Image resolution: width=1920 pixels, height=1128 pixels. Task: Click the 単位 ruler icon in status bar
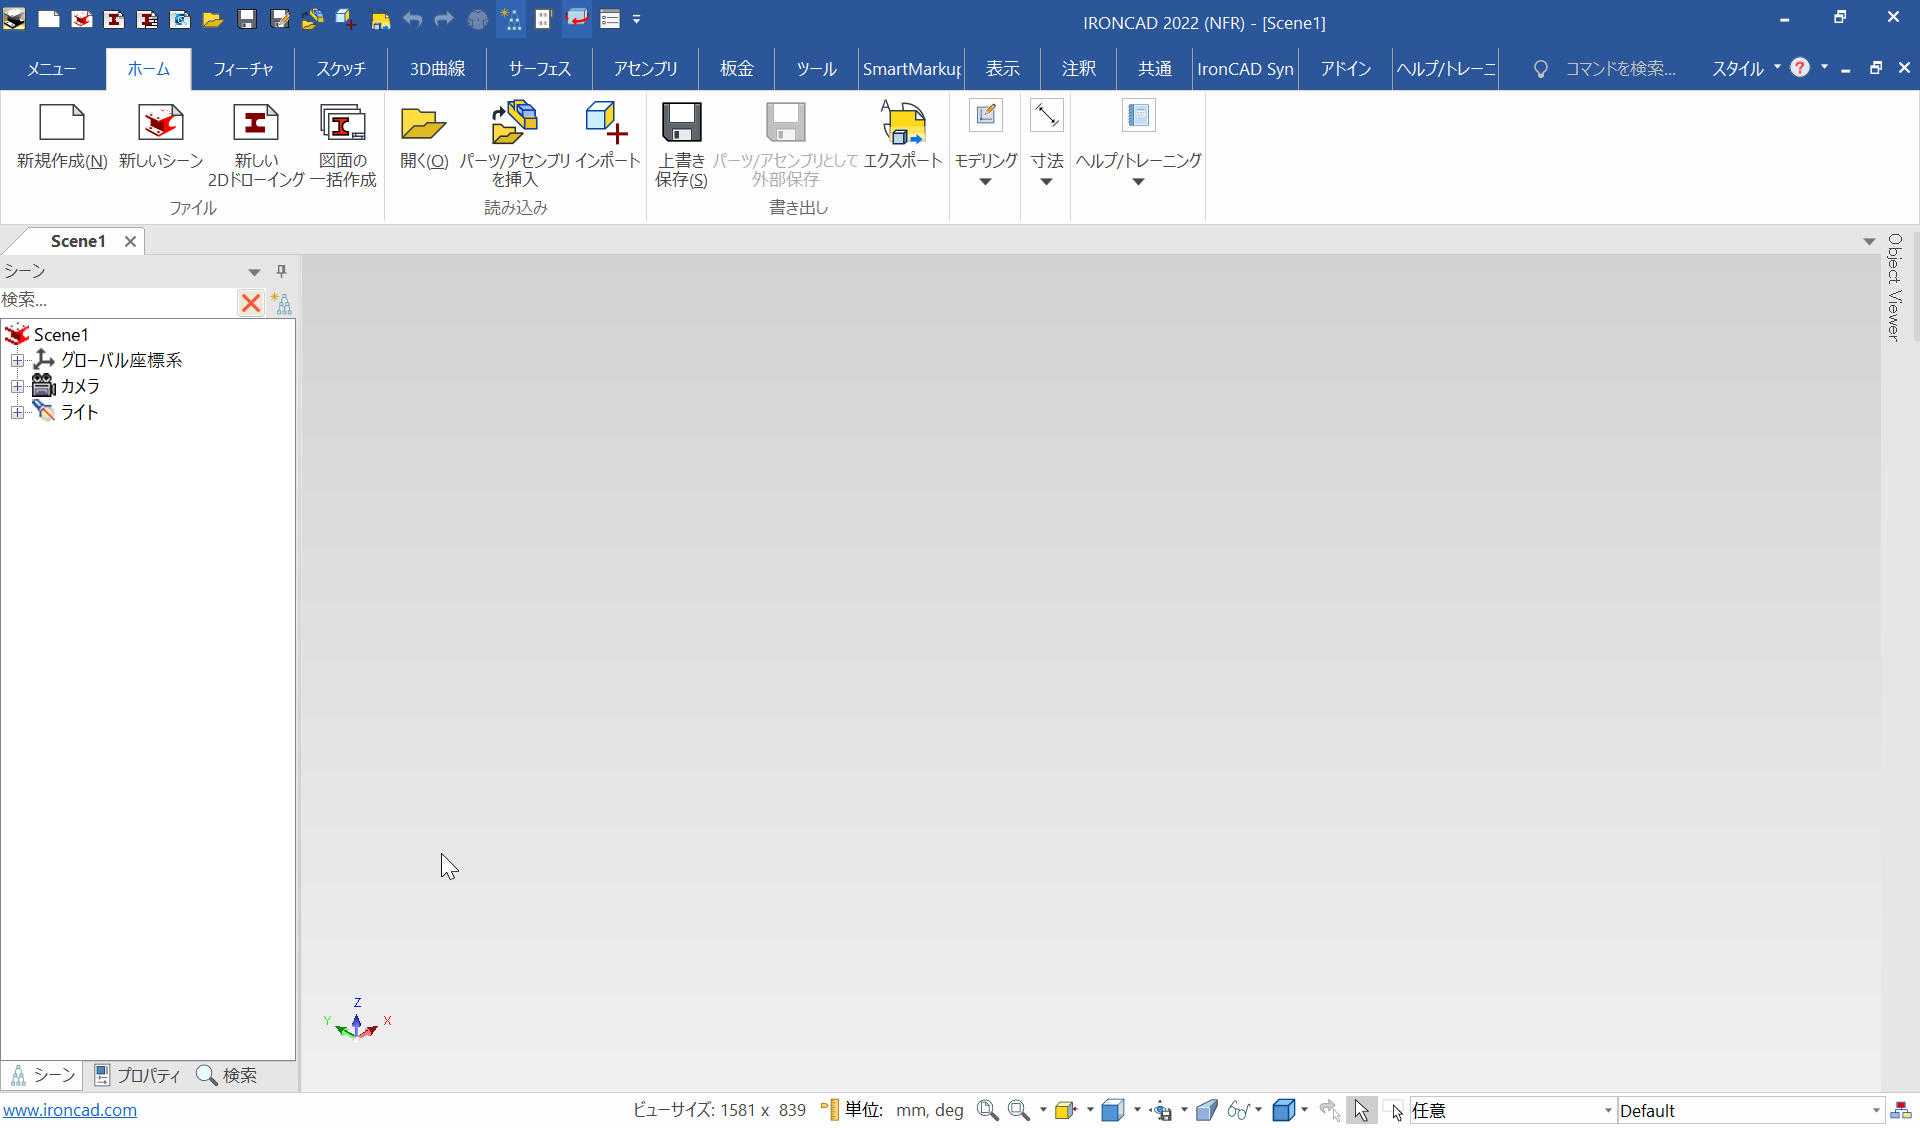829,1110
